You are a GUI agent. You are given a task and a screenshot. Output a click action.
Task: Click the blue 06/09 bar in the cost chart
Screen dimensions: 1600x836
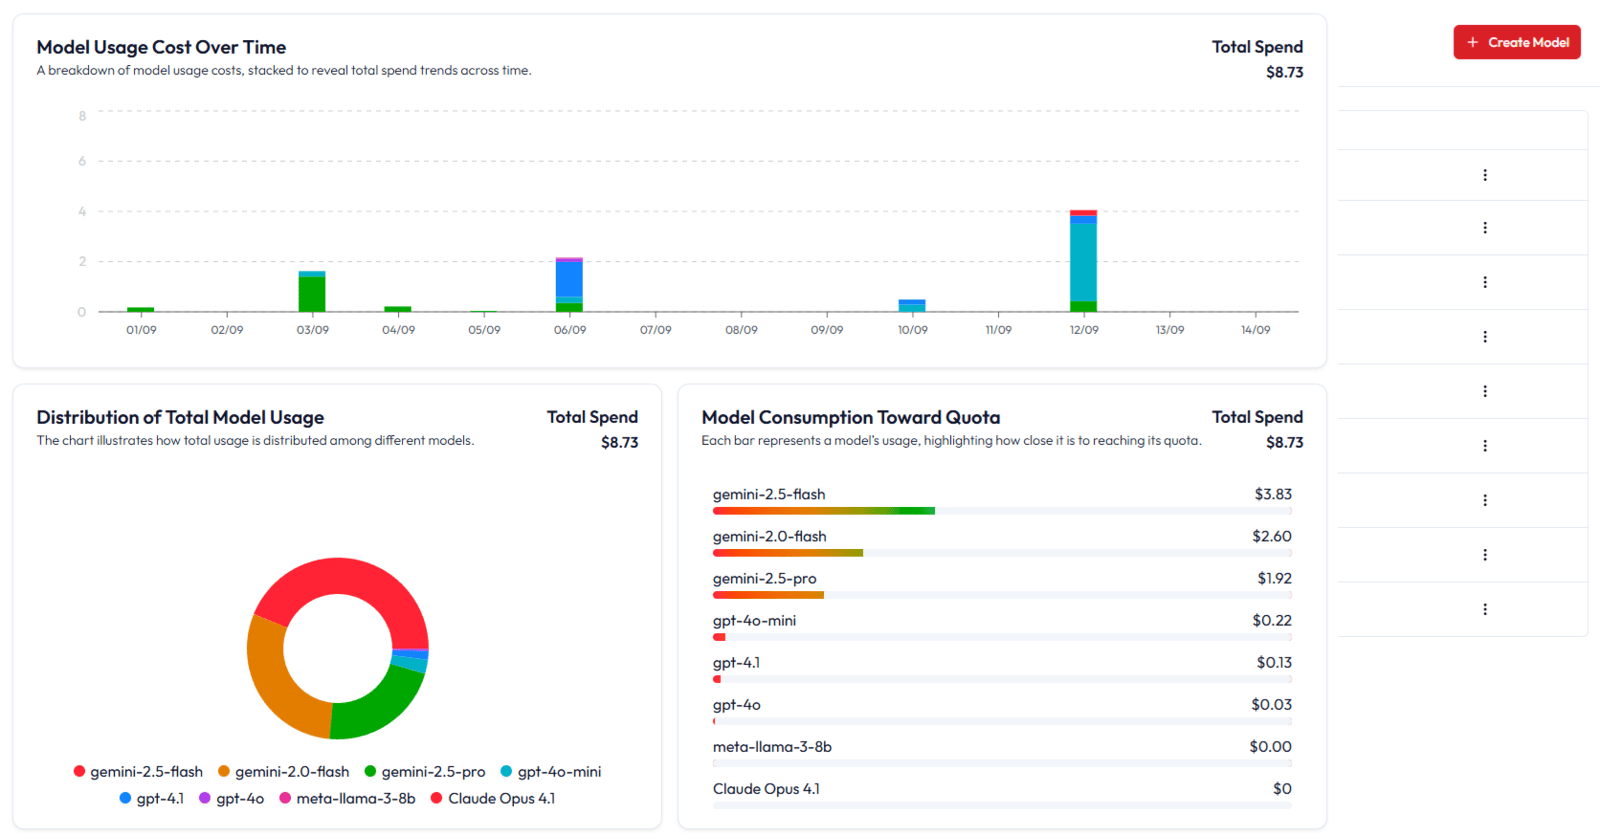click(569, 278)
